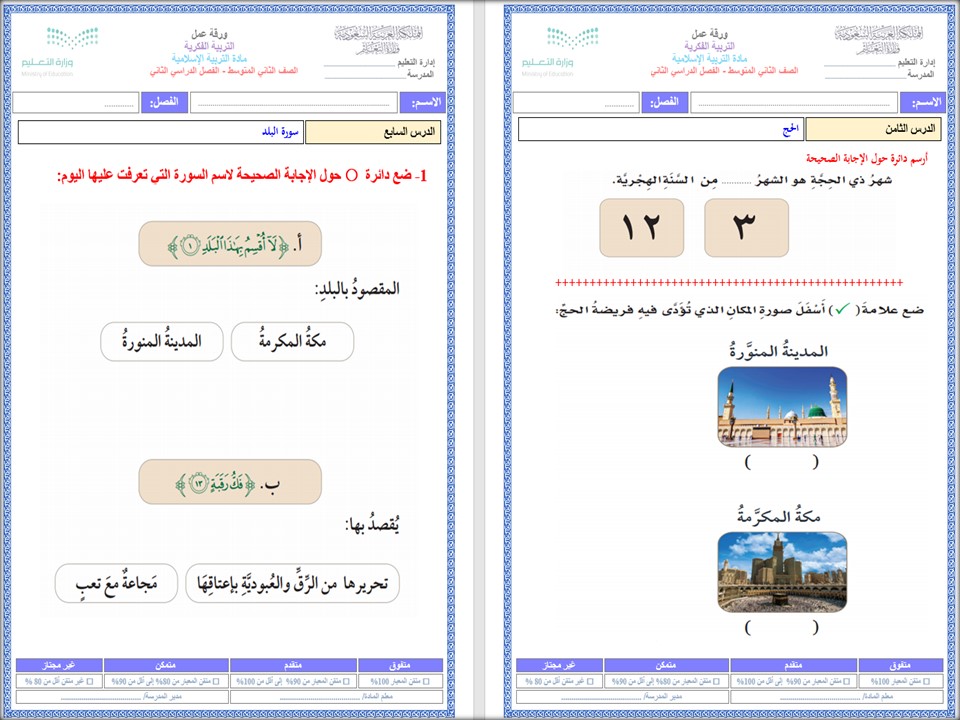Click the class input field on the right page

(x=576, y=103)
